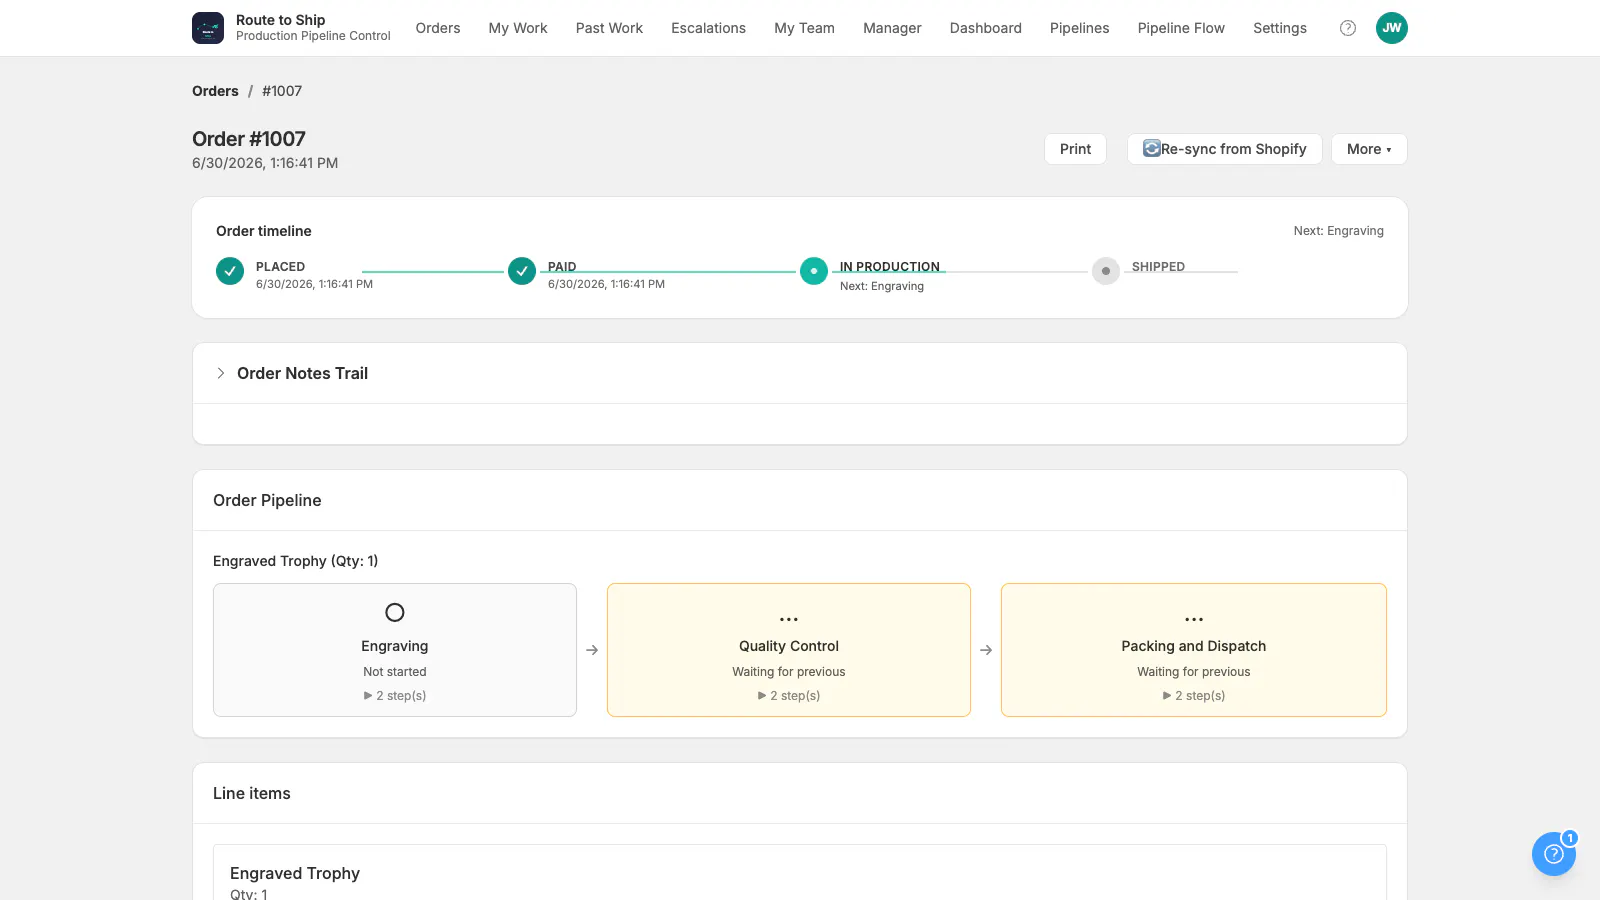Click the 'Engraved Trophy (Qty: 1)' pipeline label
Viewport: 1600px width, 900px height.
point(296,561)
